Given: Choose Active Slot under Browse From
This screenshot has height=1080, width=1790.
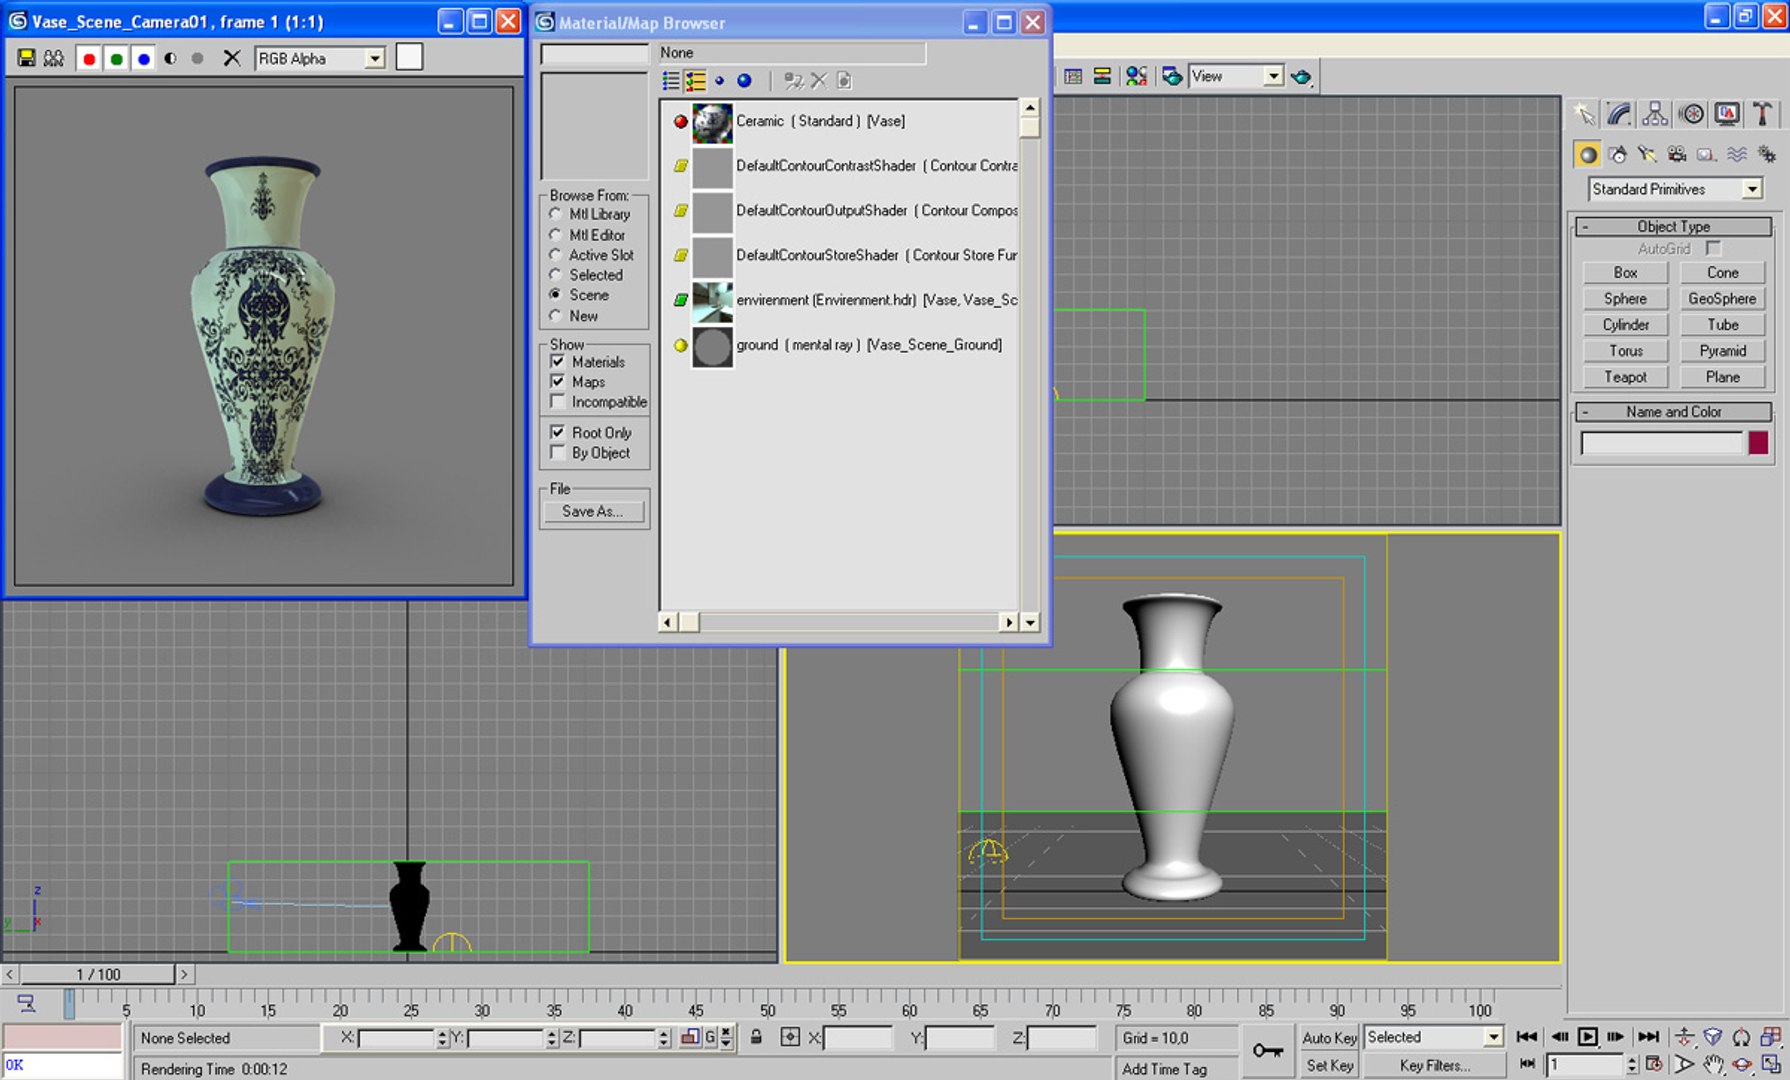Looking at the screenshot, I should tap(555, 255).
